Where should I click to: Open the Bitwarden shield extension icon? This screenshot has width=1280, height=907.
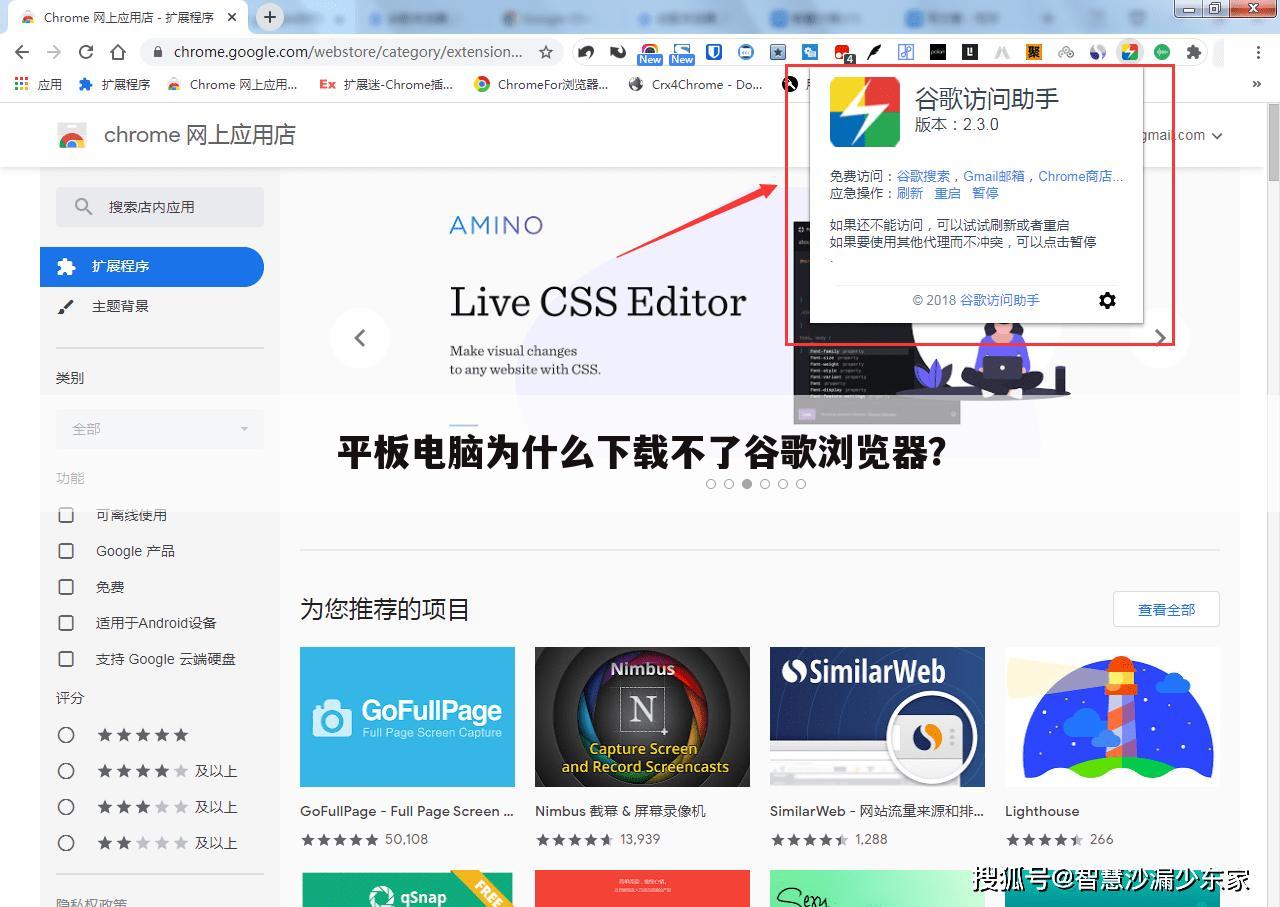[714, 52]
